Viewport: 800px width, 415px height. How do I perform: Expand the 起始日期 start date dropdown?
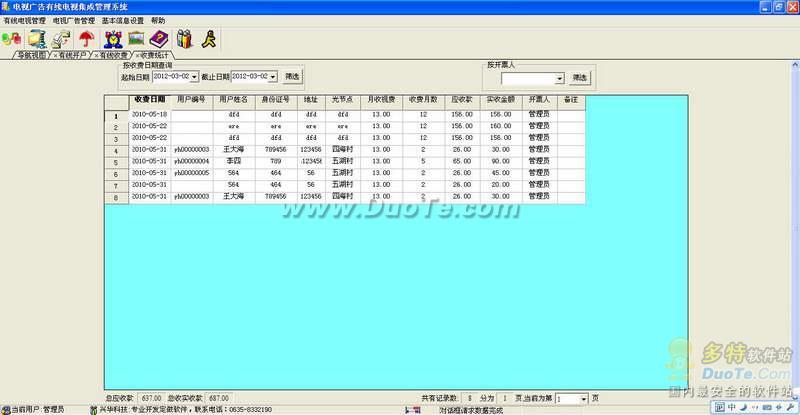point(194,76)
